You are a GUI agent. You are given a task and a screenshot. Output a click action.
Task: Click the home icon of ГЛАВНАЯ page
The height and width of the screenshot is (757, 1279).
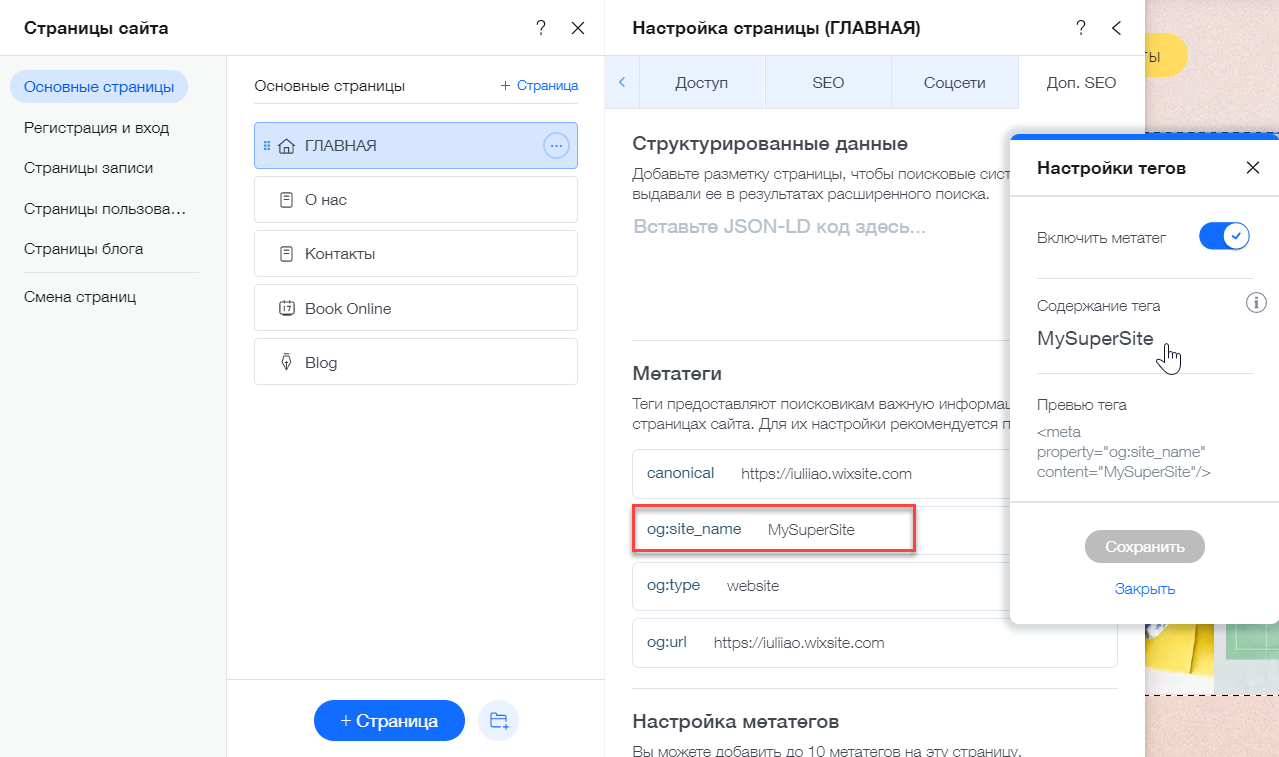285,146
